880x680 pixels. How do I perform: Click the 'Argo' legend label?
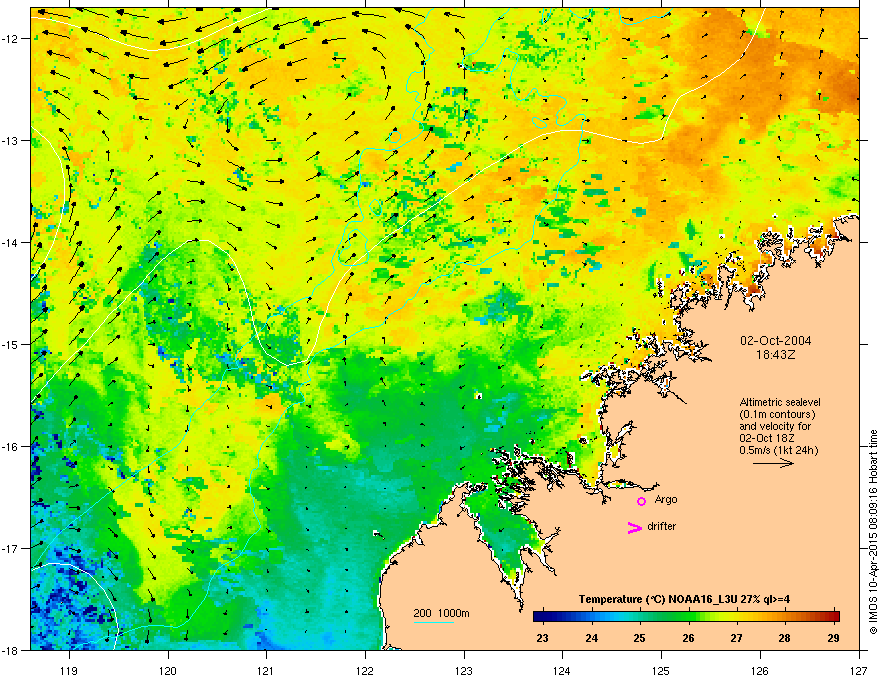point(666,500)
